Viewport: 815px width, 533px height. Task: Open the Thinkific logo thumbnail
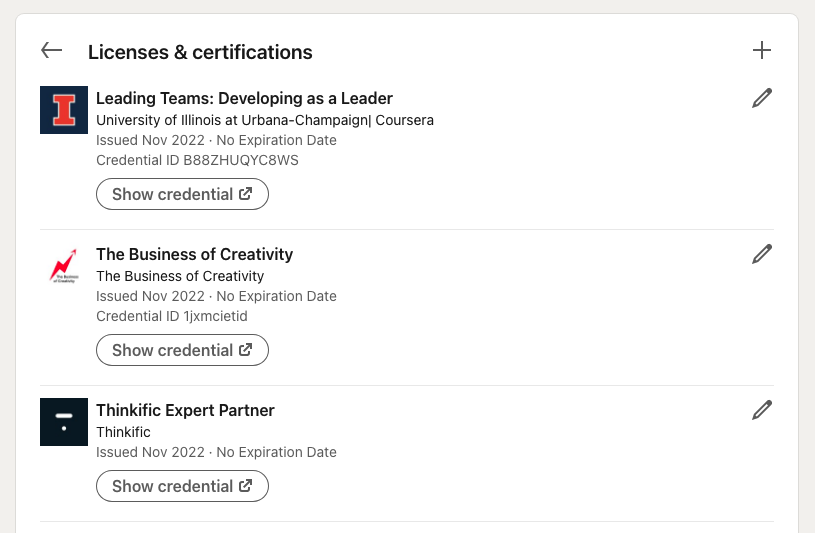(64, 422)
